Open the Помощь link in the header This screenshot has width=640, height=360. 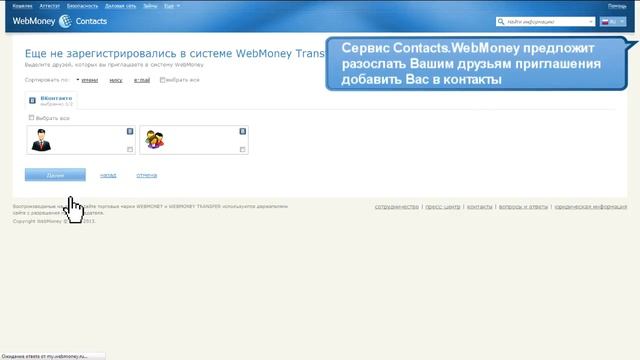click(617, 6)
